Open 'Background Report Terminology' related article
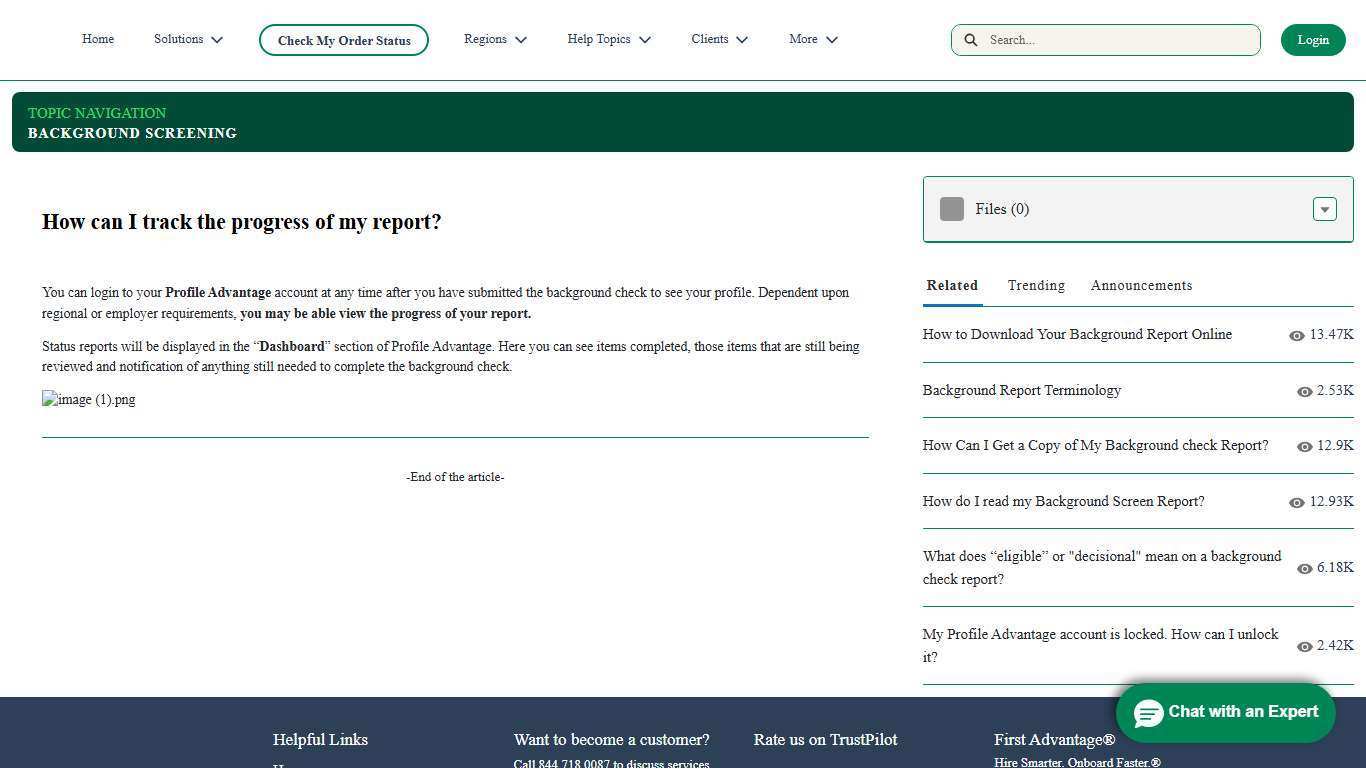 point(1021,391)
